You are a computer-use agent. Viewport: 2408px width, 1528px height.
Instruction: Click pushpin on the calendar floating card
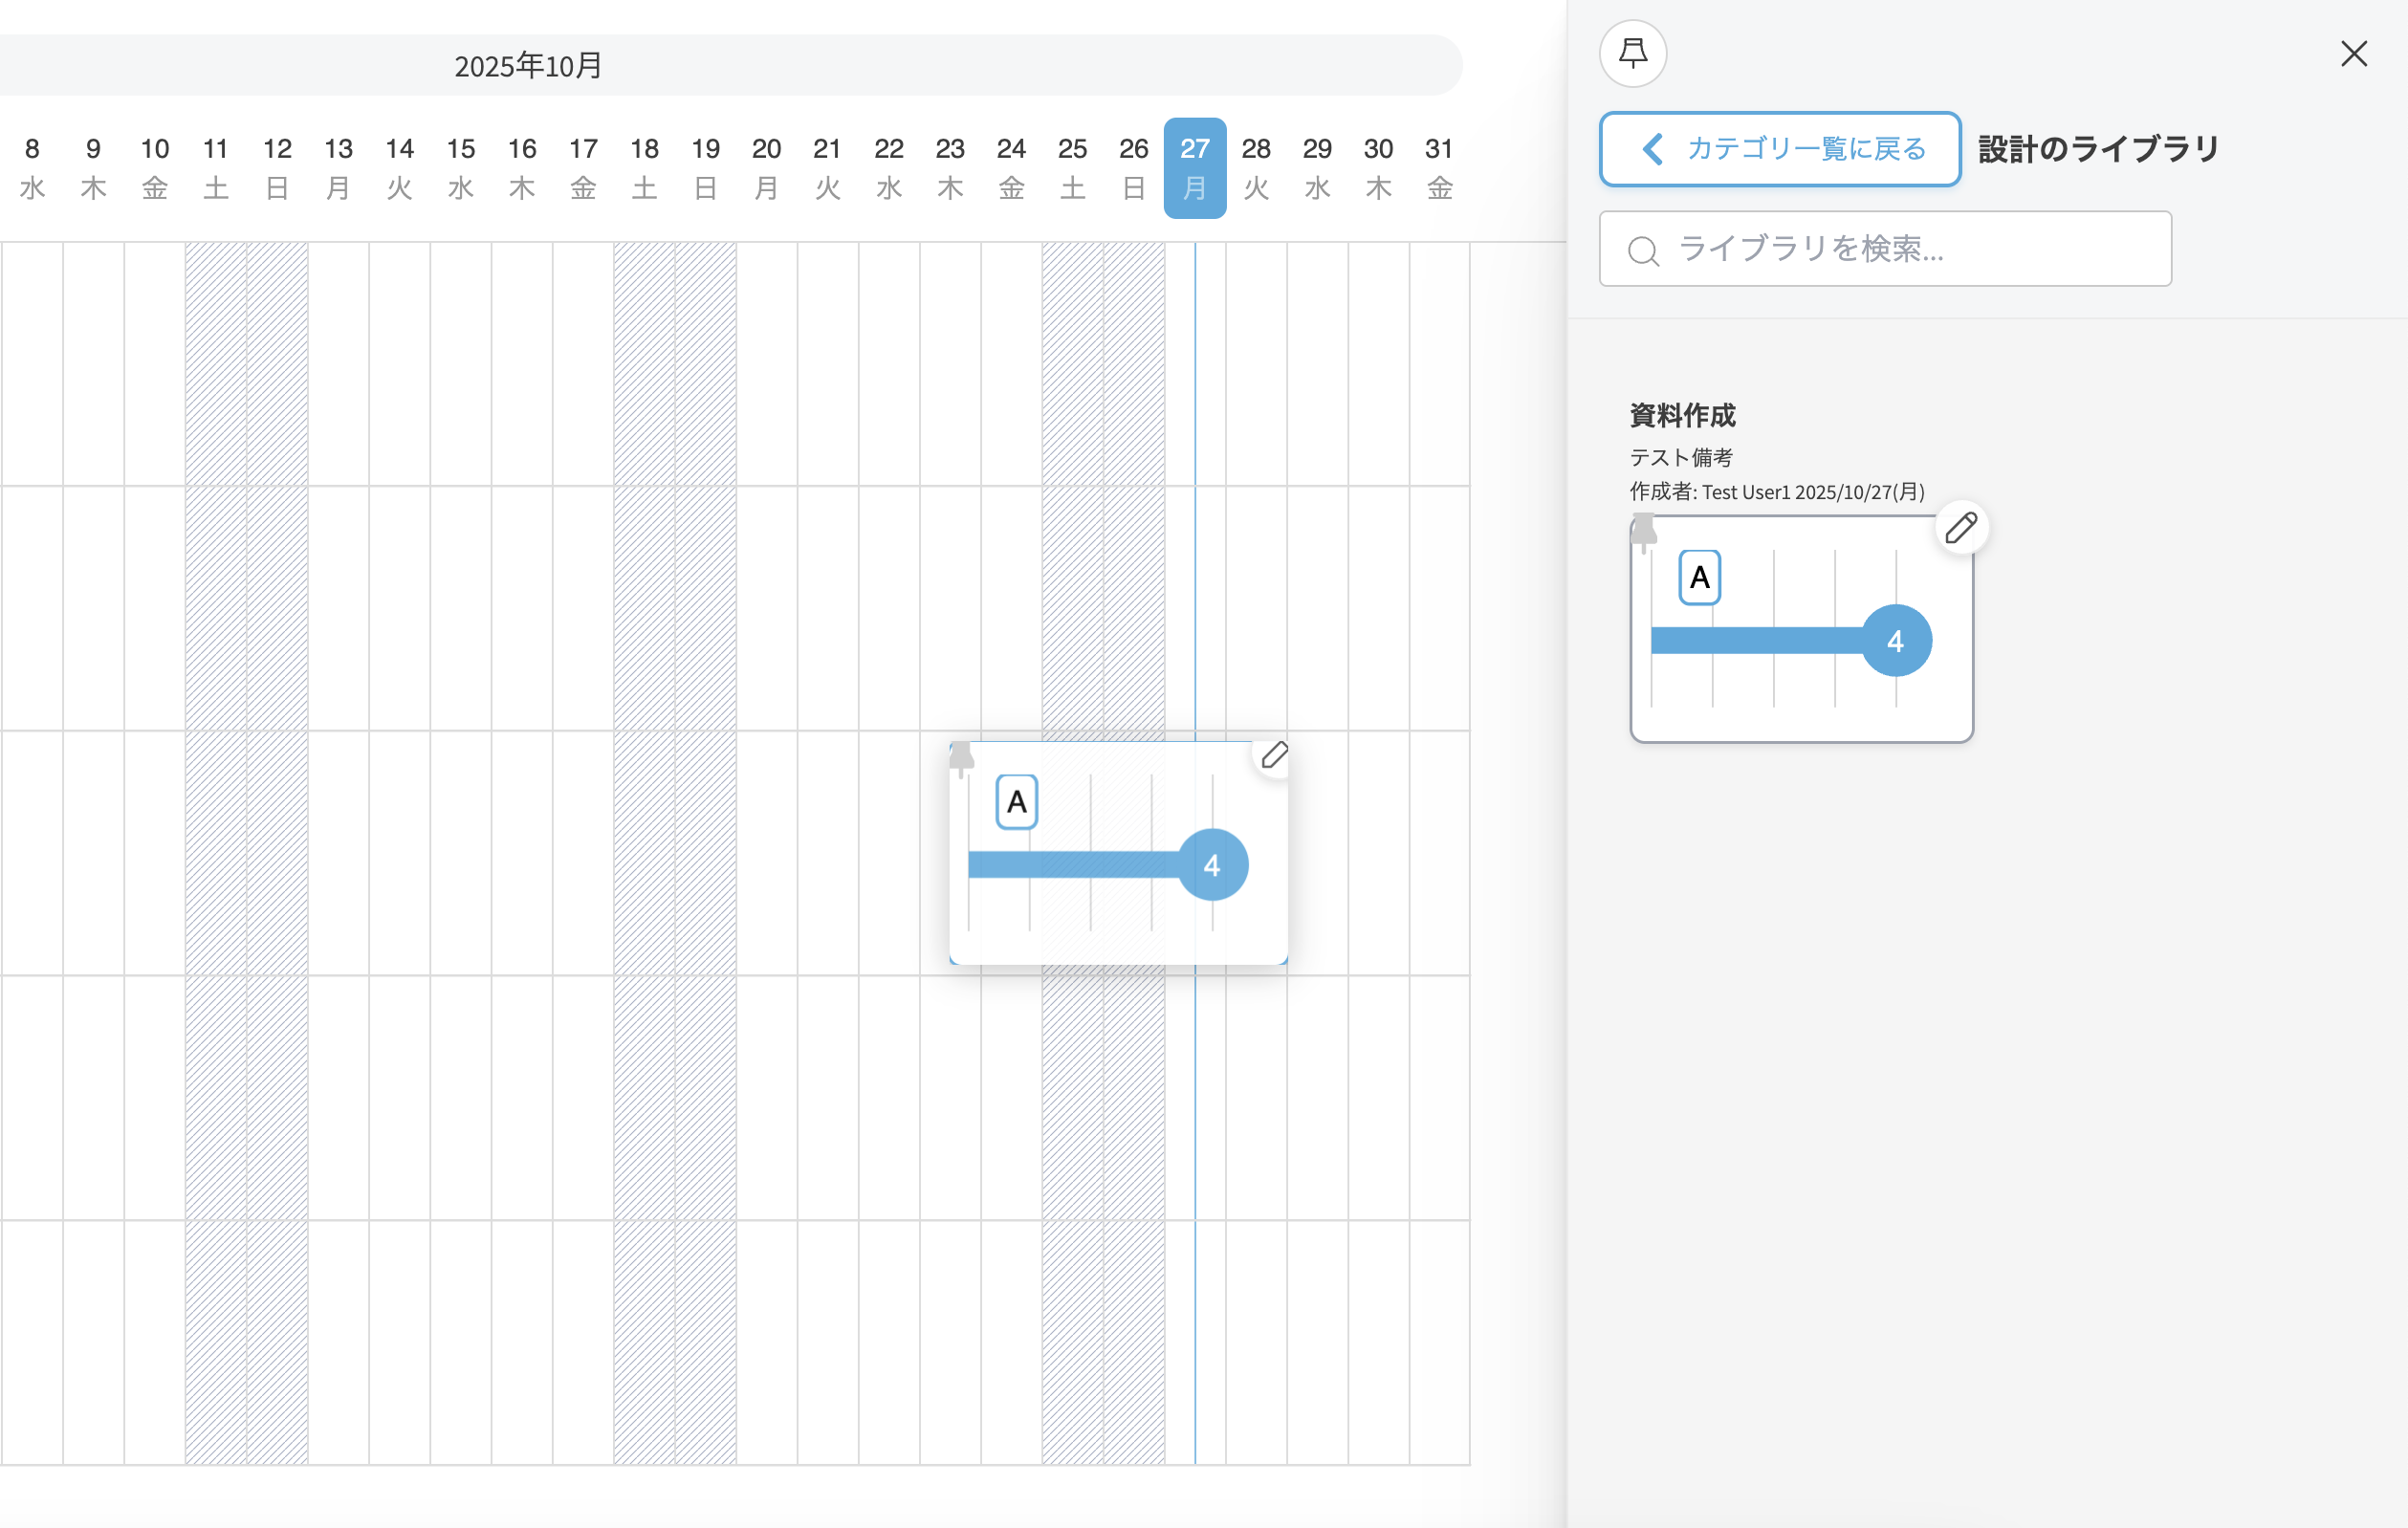(x=961, y=757)
